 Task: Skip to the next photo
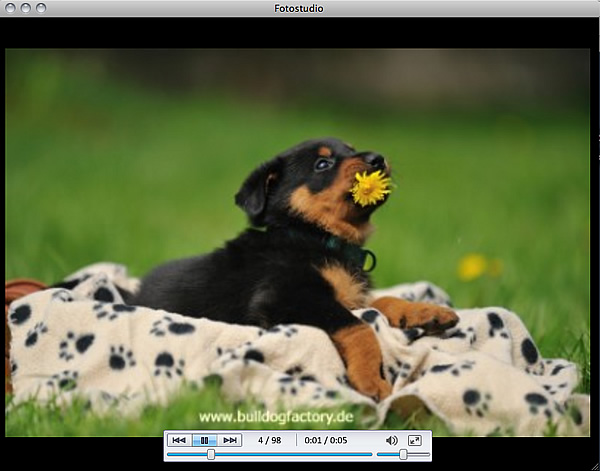pos(230,440)
